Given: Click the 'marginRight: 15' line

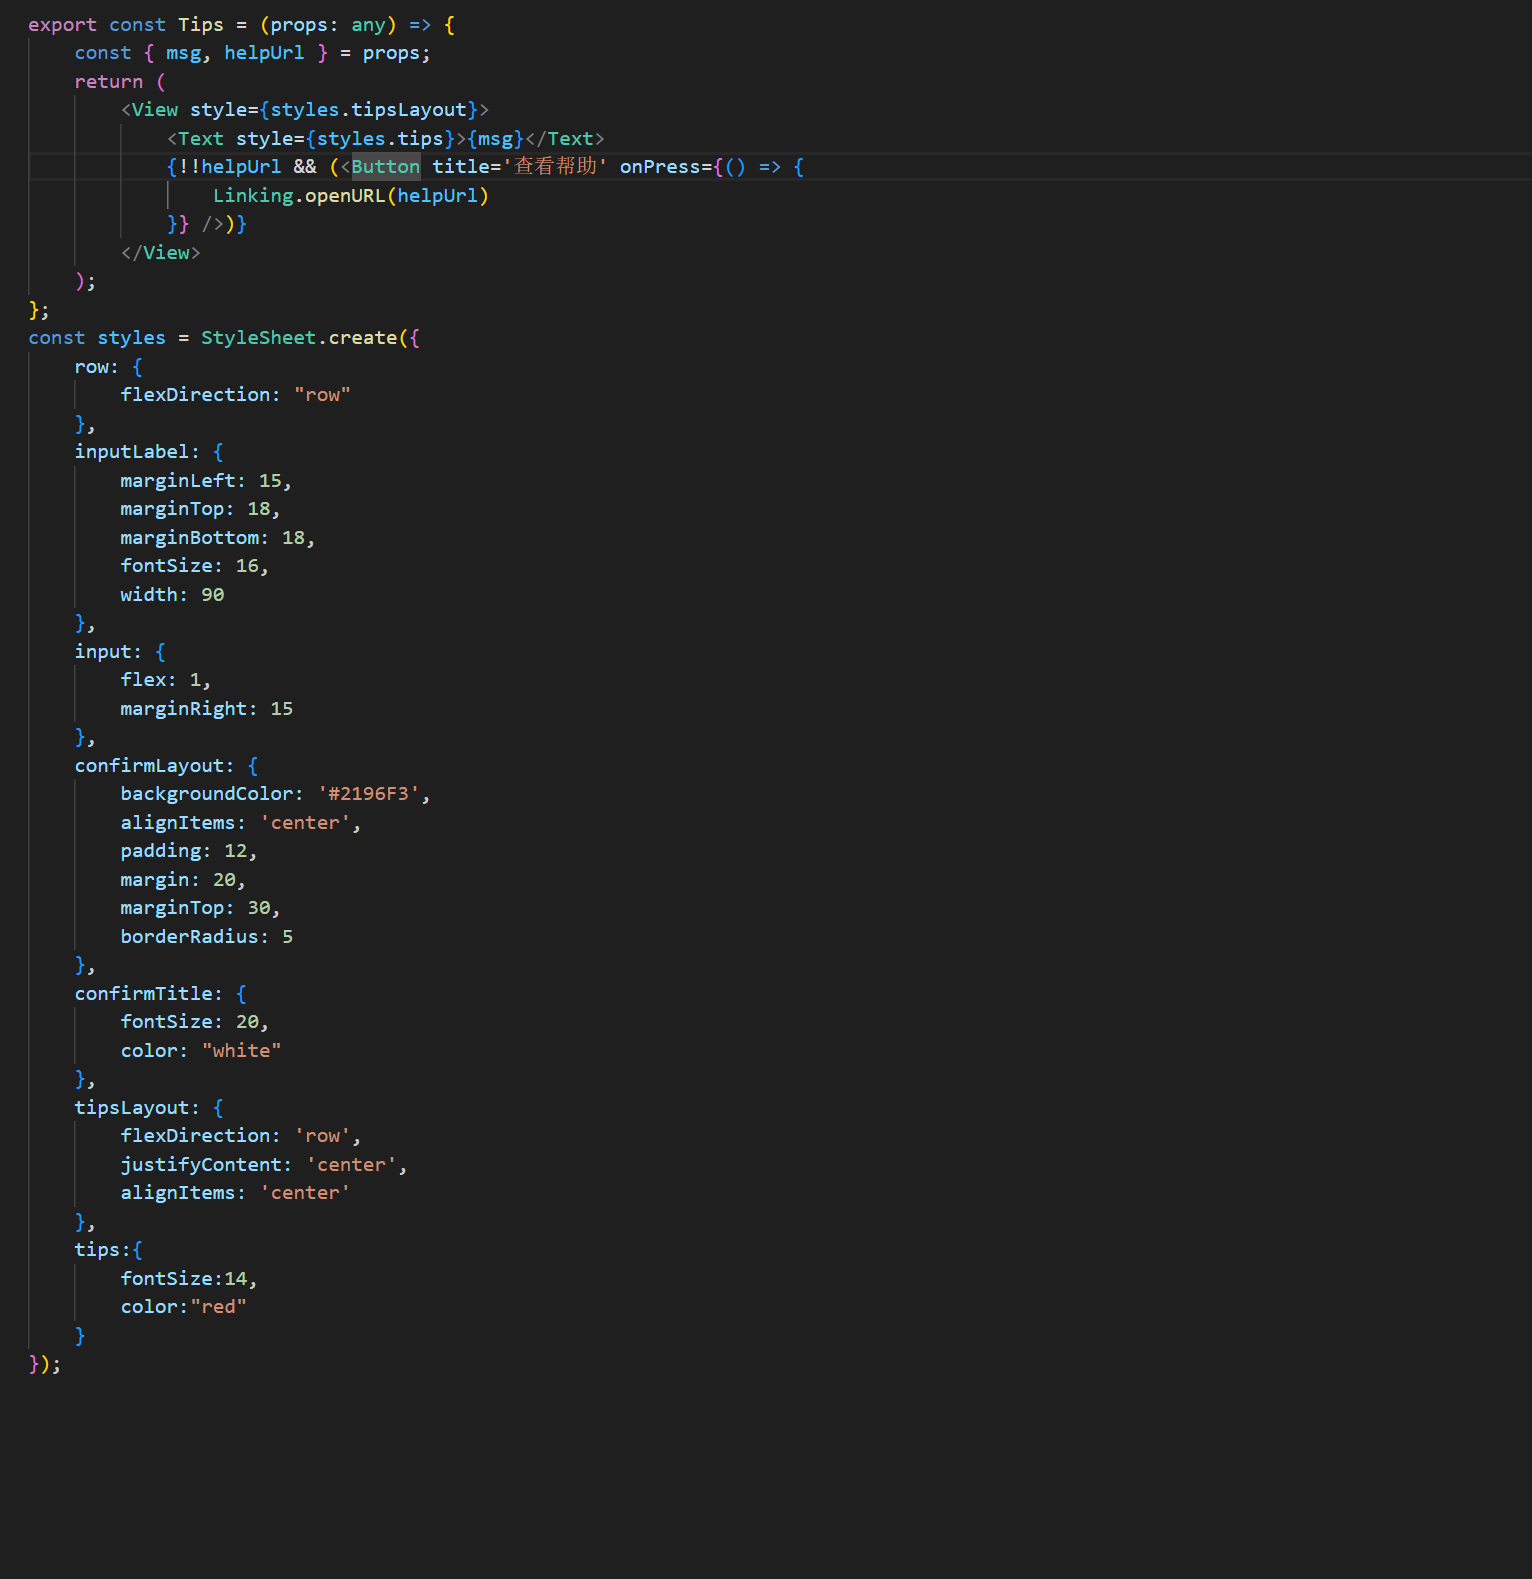Looking at the screenshot, I should (x=207, y=708).
